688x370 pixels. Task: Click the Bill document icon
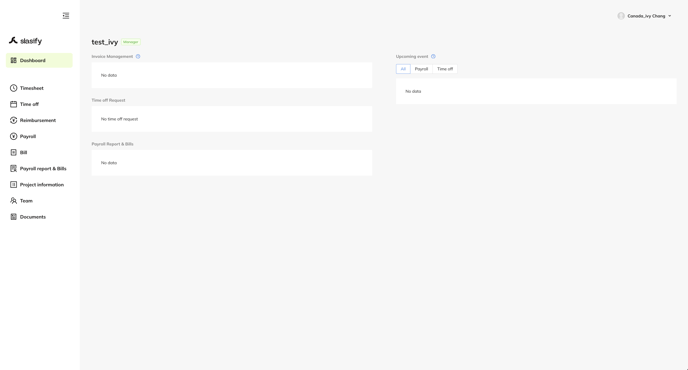[14, 152]
